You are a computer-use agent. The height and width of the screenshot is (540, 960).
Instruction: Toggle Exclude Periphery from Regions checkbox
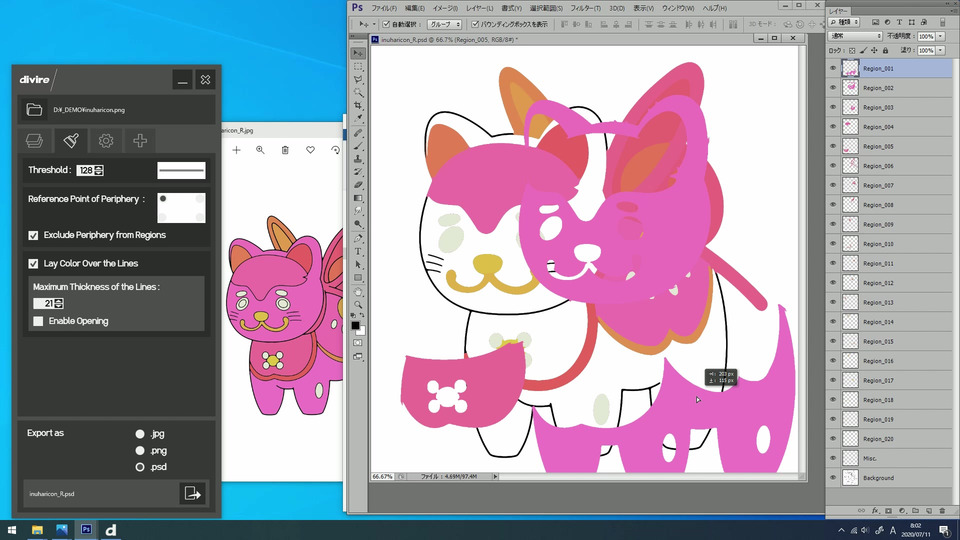33,235
